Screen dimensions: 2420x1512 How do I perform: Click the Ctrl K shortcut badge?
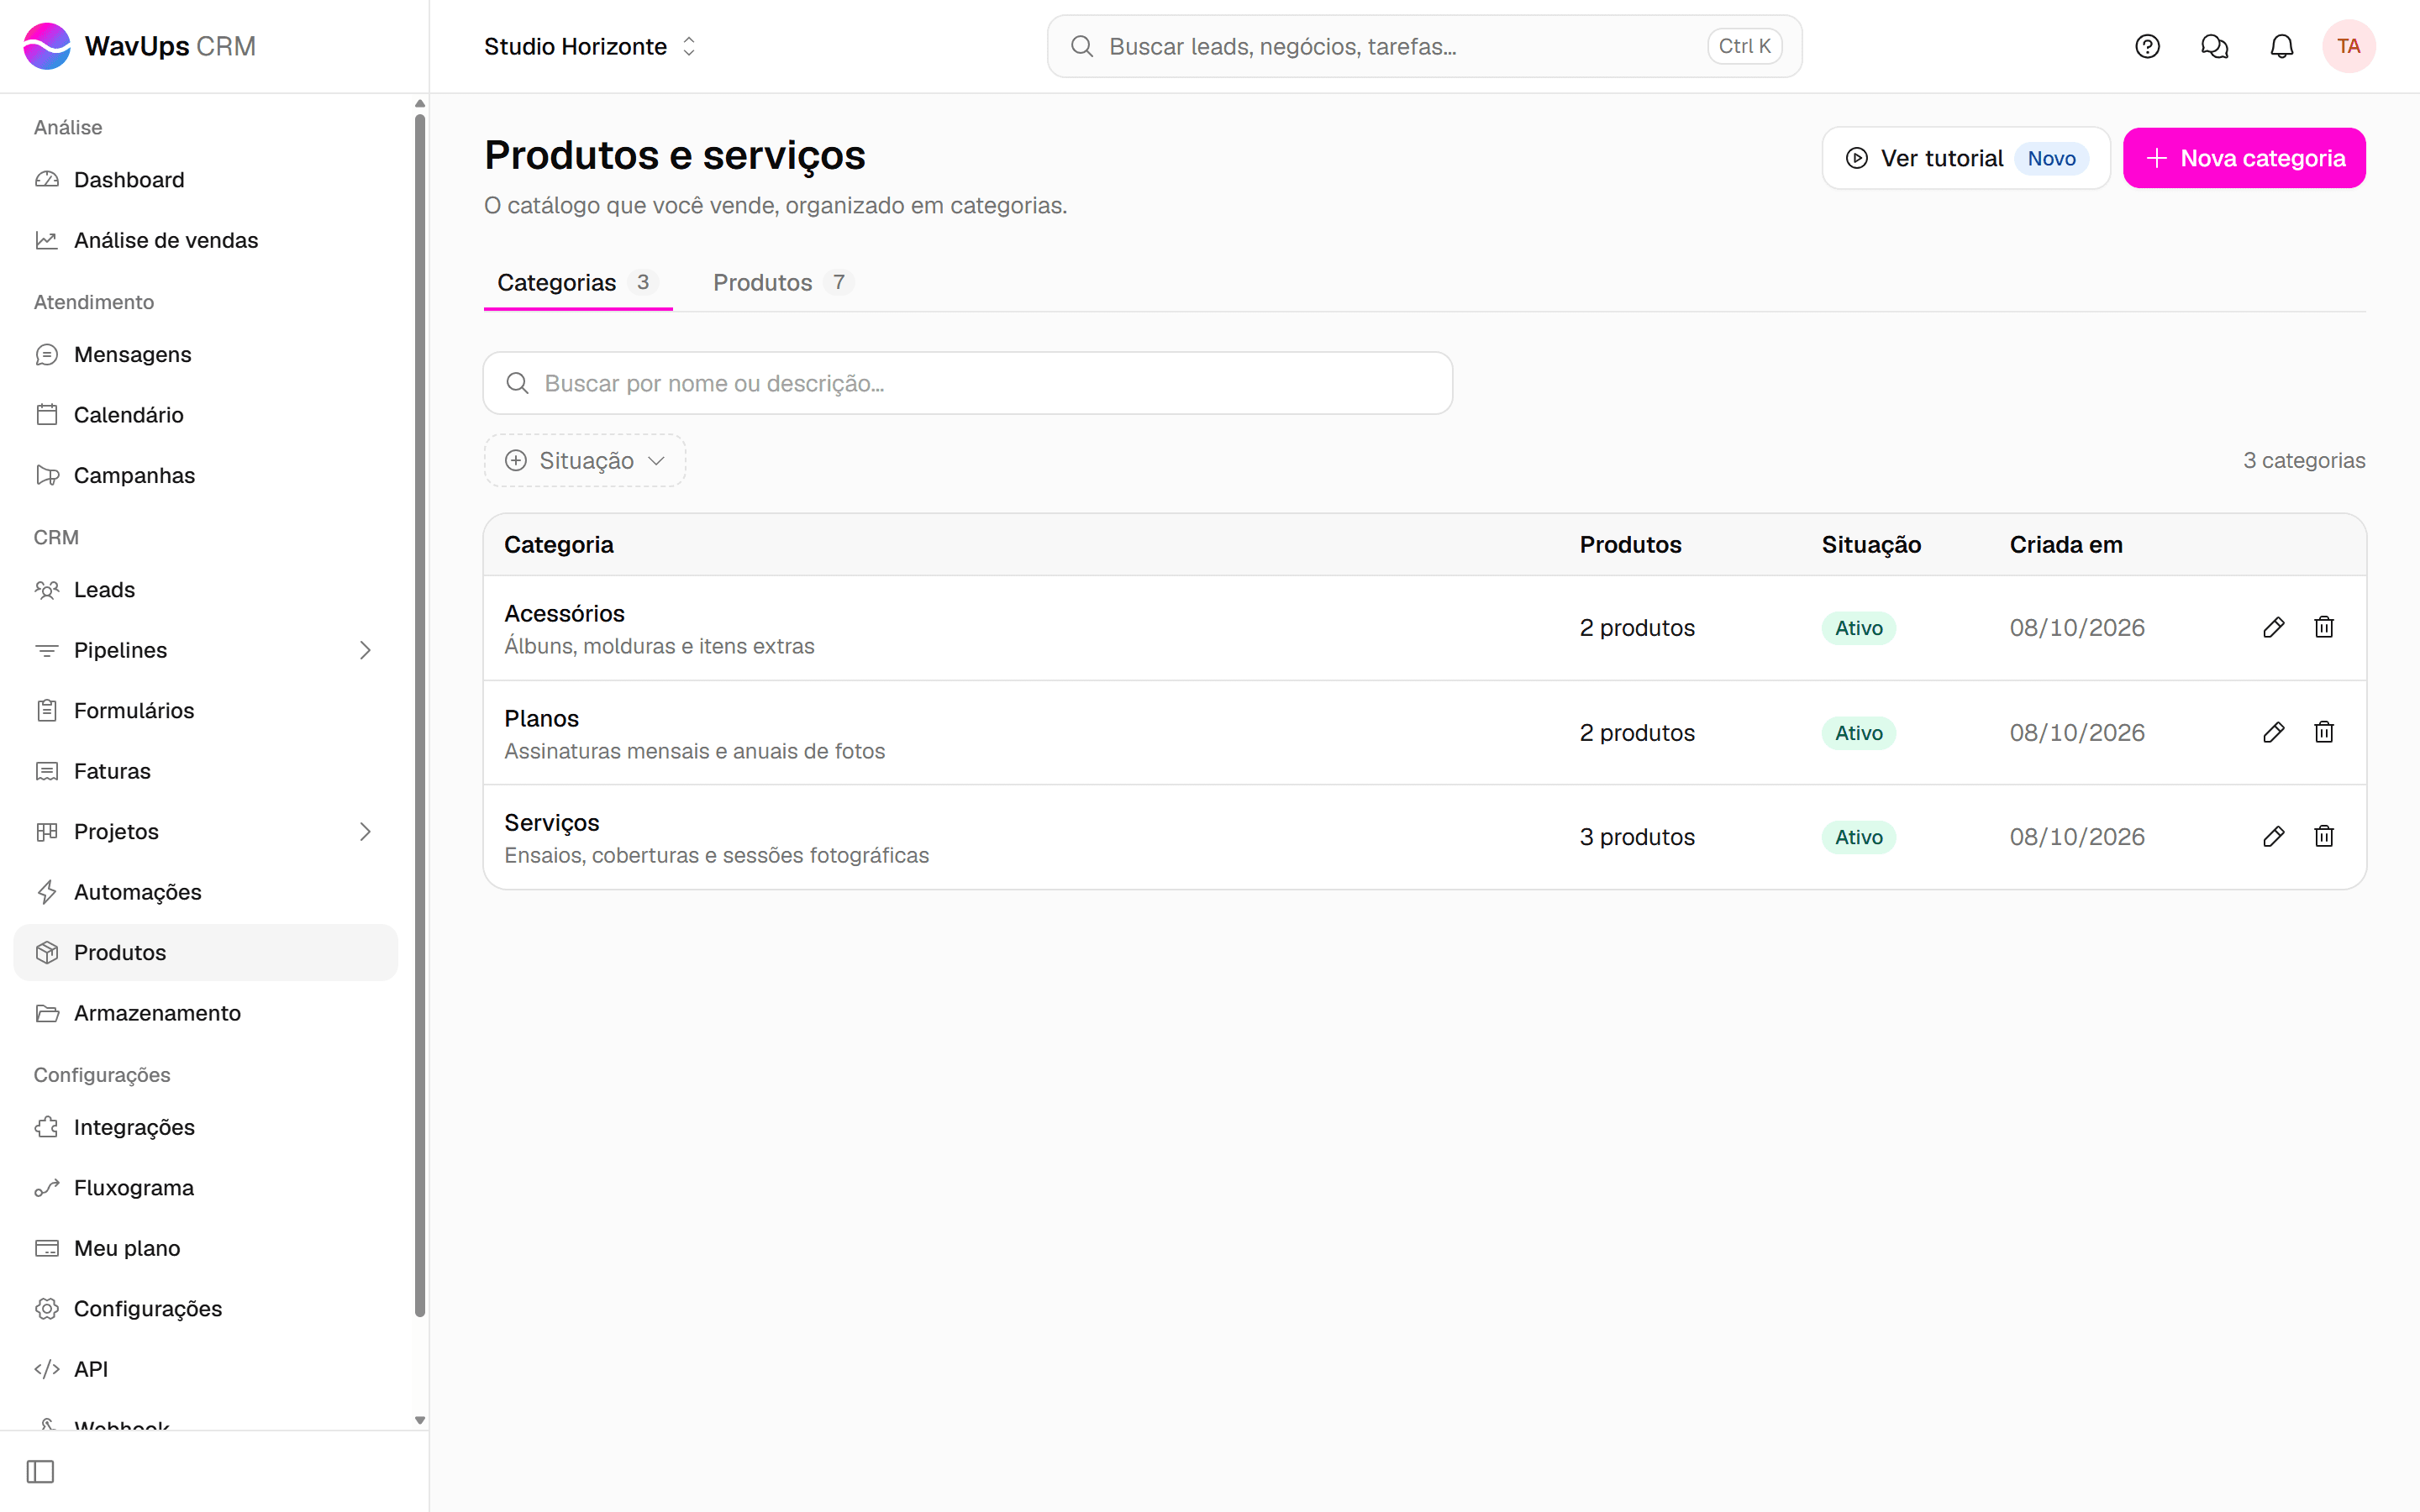pos(1744,46)
